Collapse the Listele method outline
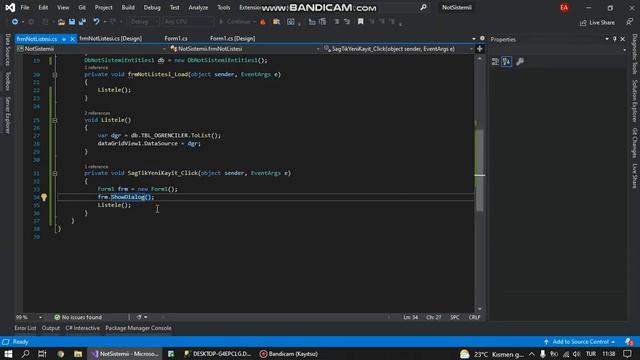This screenshot has width=640, height=360. click(55, 120)
